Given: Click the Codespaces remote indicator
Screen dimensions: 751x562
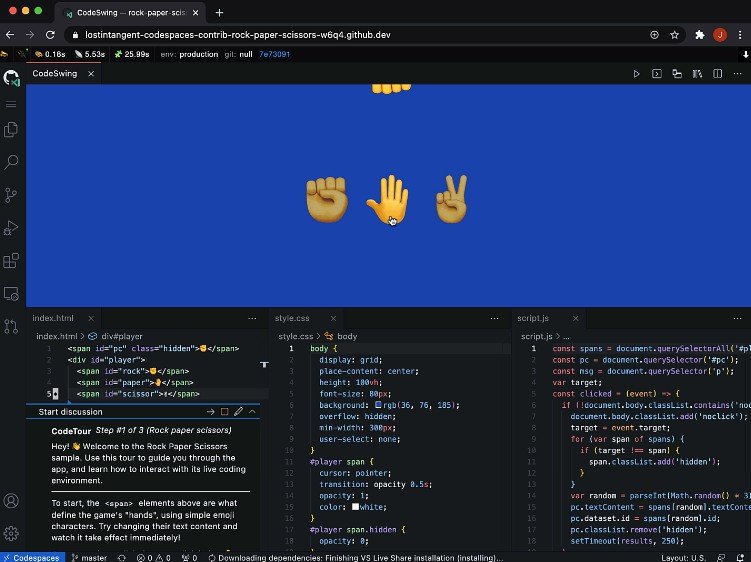Looking at the screenshot, I should pyautogui.click(x=32, y=558).
